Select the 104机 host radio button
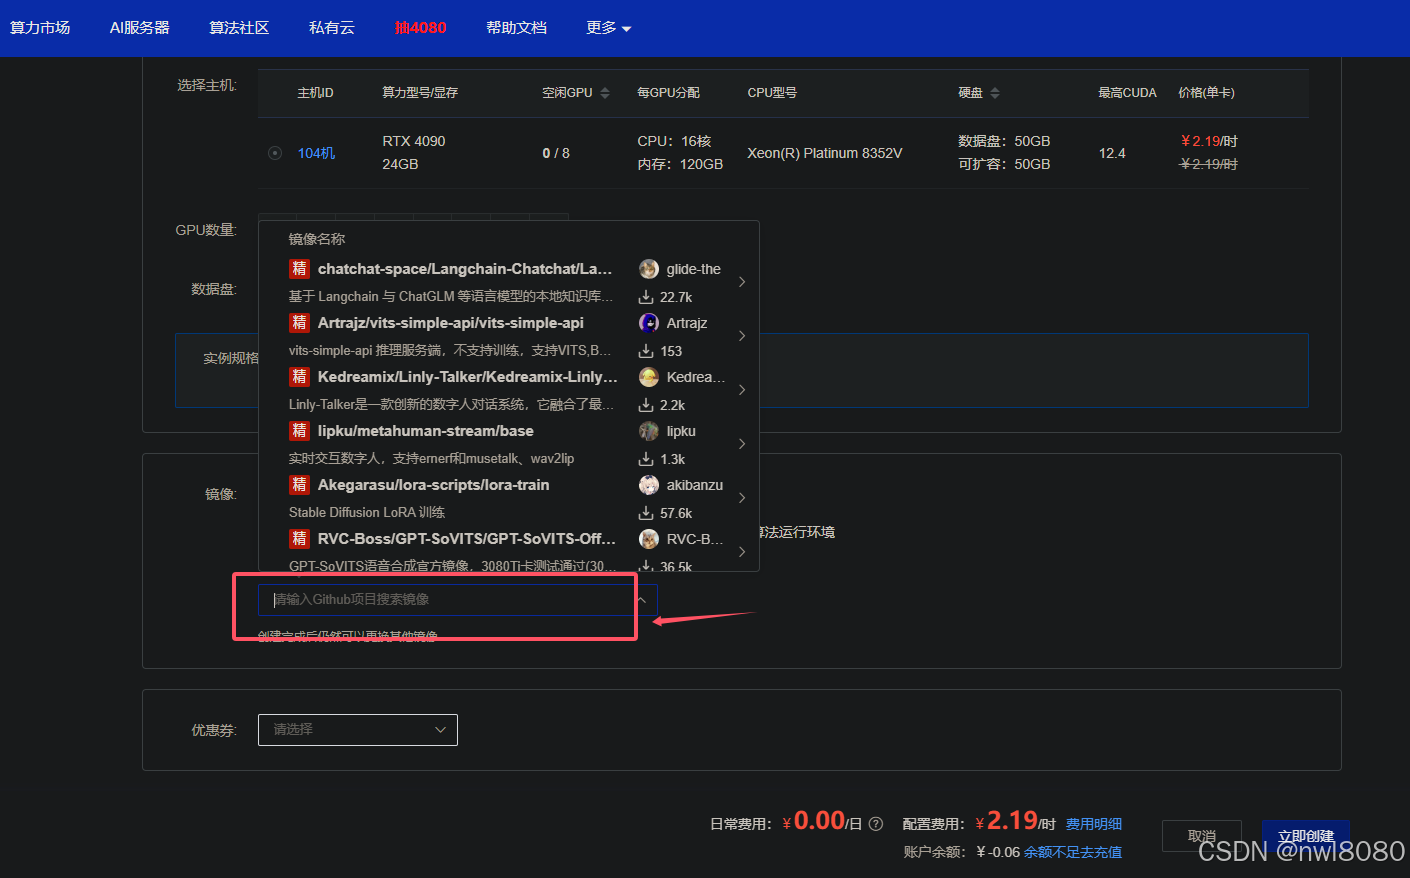The width and height of the screenshot is (1410, 878). (275, 153)
